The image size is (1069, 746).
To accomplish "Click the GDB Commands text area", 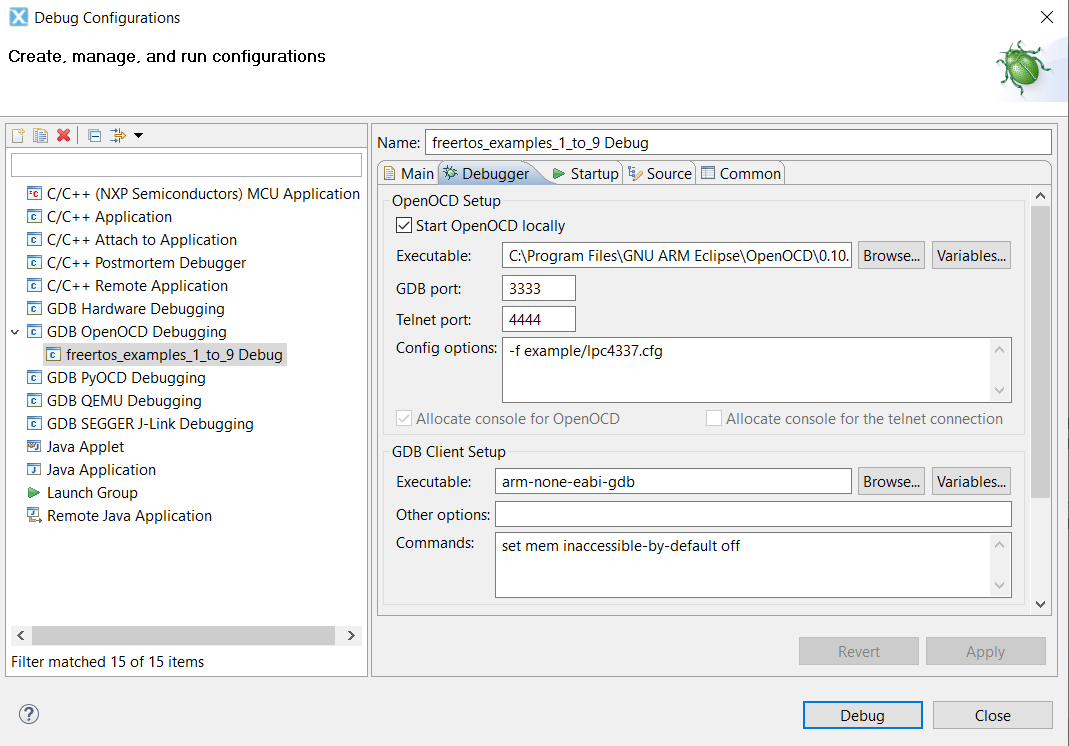I will click(743, 565).
